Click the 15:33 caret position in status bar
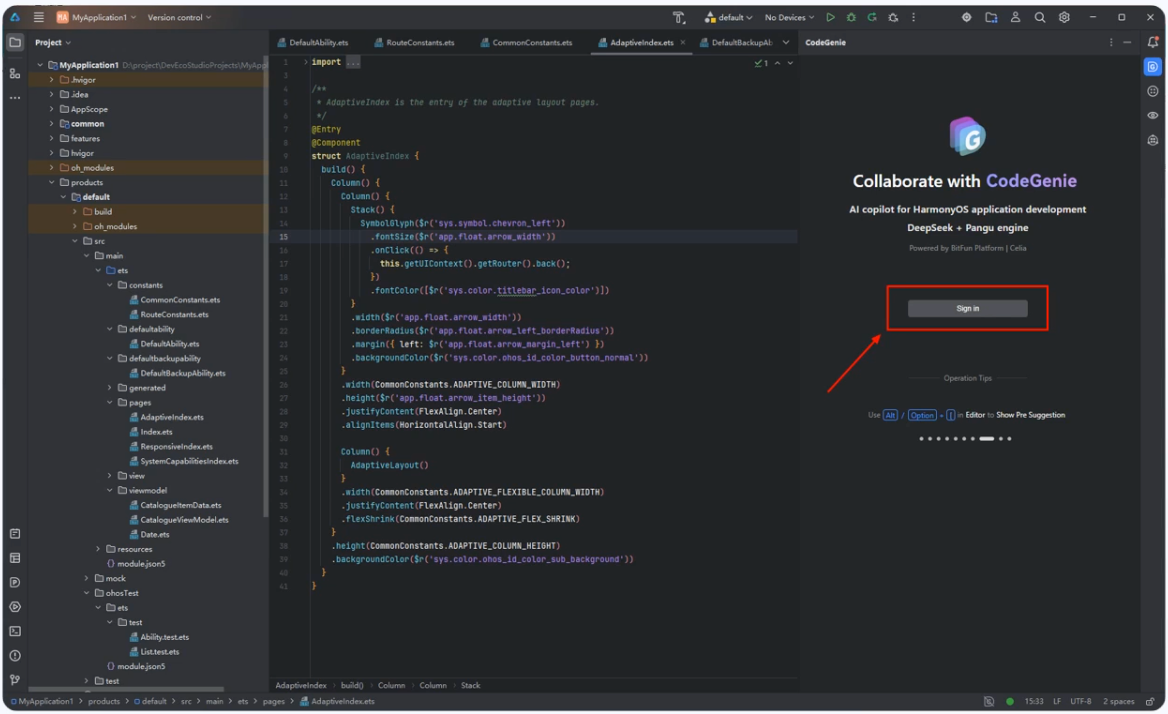 1034,701
